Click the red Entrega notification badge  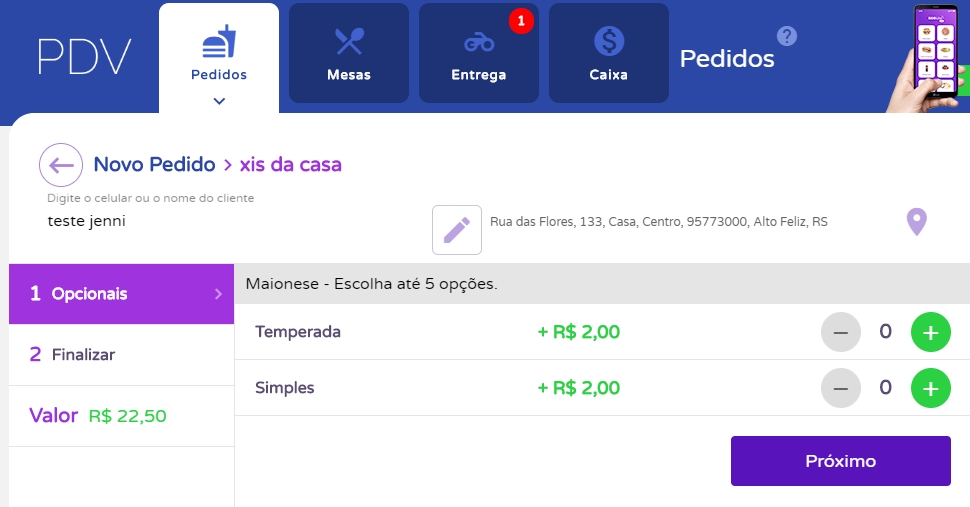pos(521,21)
